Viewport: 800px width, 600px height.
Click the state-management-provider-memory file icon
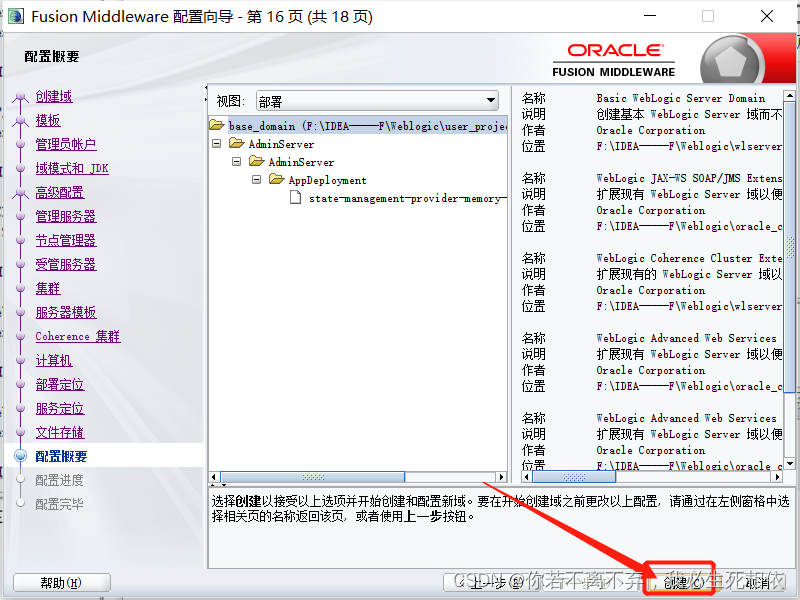(295, 197)
